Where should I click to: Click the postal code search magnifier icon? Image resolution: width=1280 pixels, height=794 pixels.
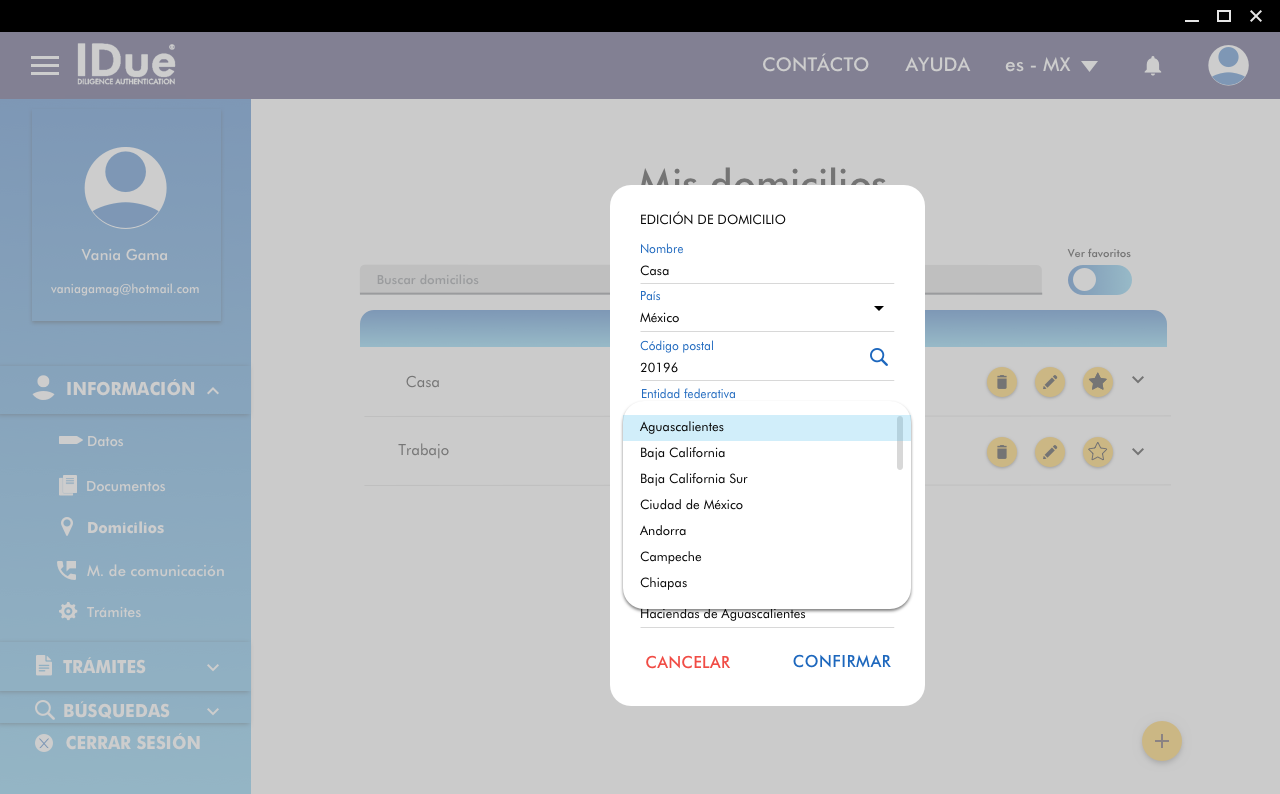(x=878, y=357)
